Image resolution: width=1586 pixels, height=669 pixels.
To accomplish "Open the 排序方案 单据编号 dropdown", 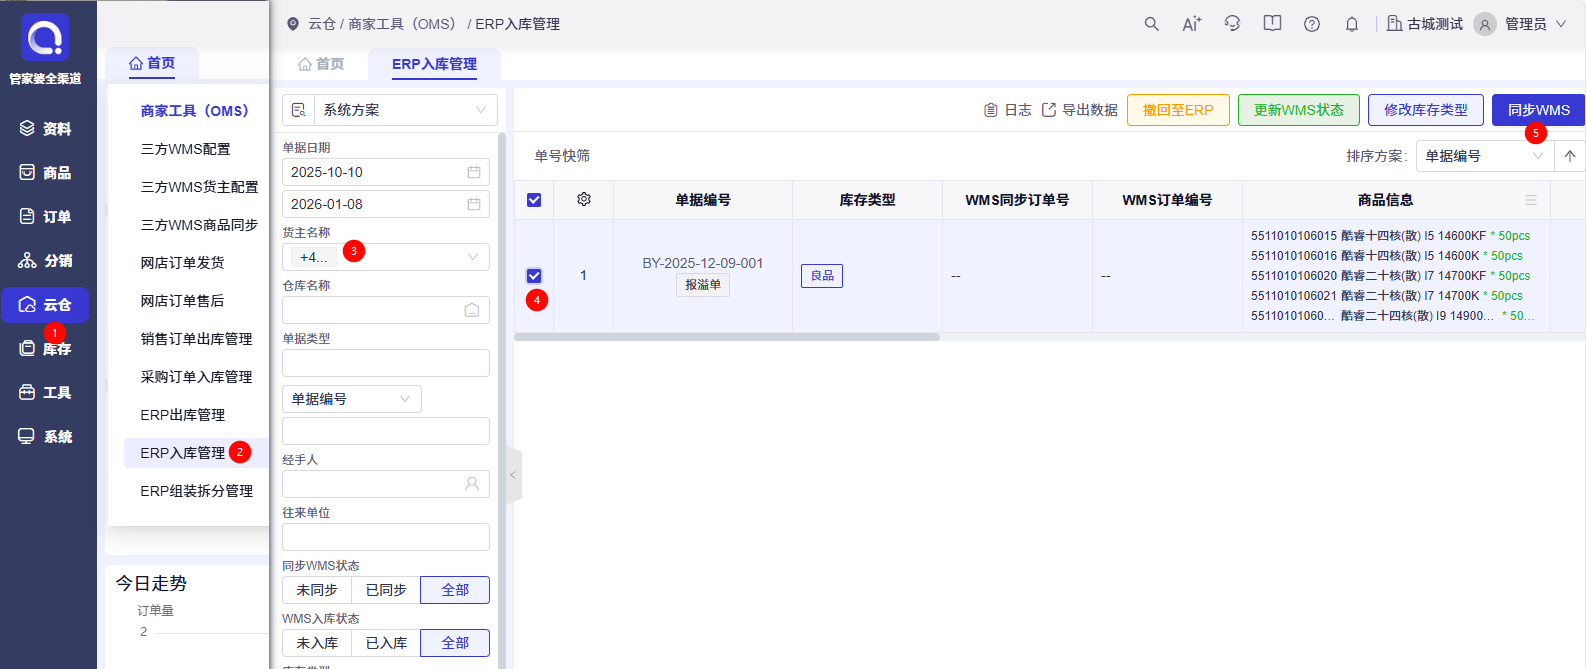I will click(x=1485, y=156).
